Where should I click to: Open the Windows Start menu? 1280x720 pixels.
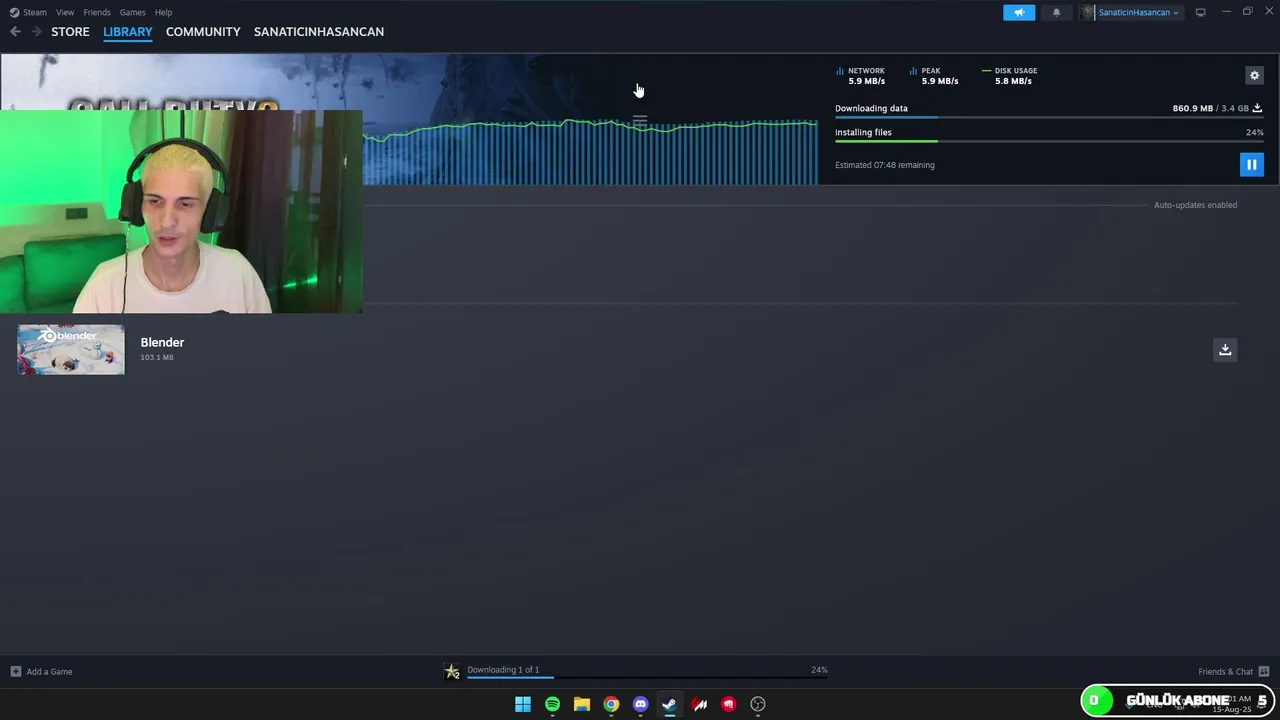pyautogui.click(x=523, y=704)
